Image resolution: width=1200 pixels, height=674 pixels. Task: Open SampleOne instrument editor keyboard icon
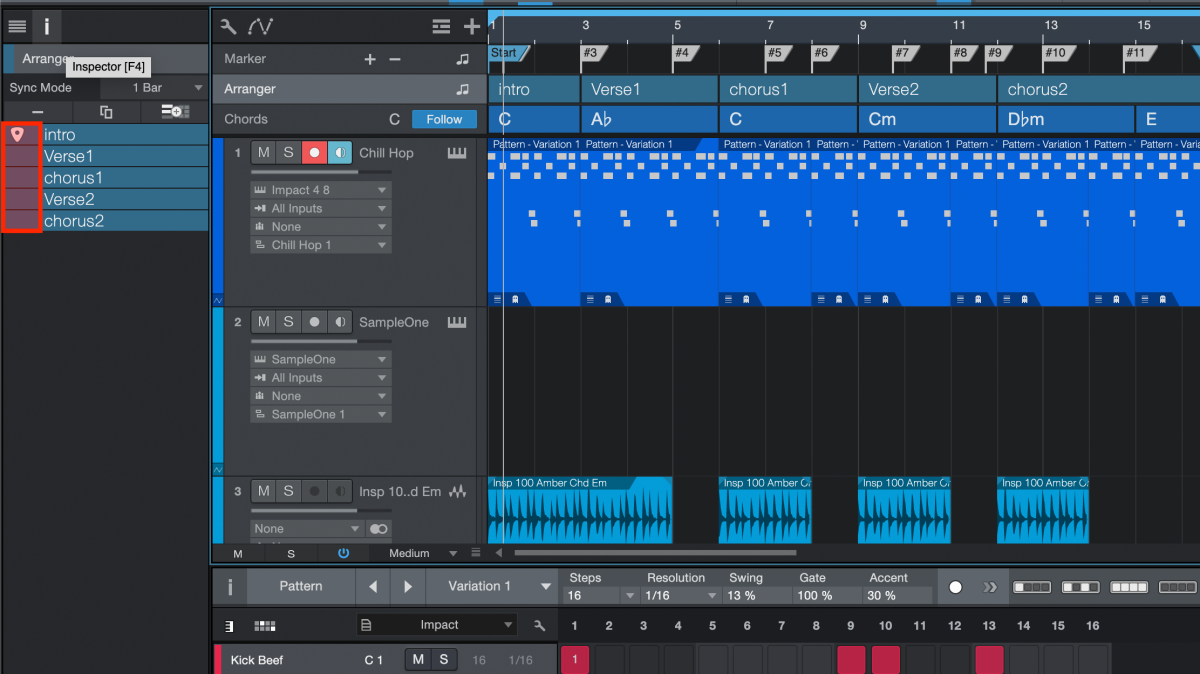tap(457, 322)
